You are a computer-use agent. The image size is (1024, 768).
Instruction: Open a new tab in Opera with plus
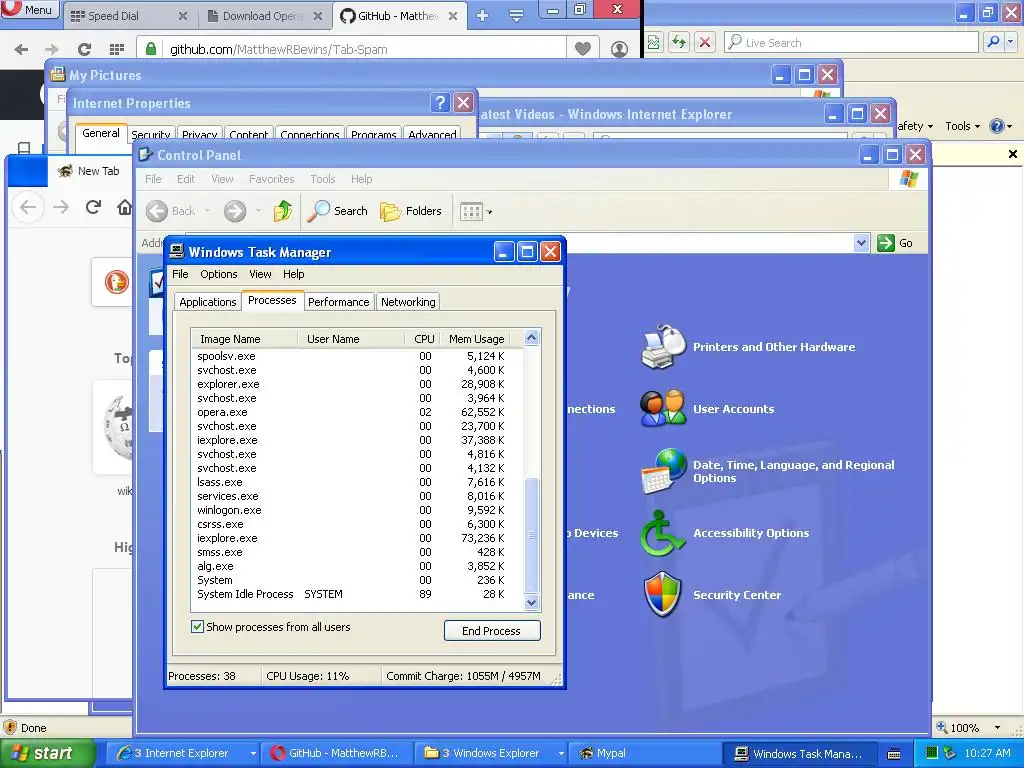coord(483,16)
